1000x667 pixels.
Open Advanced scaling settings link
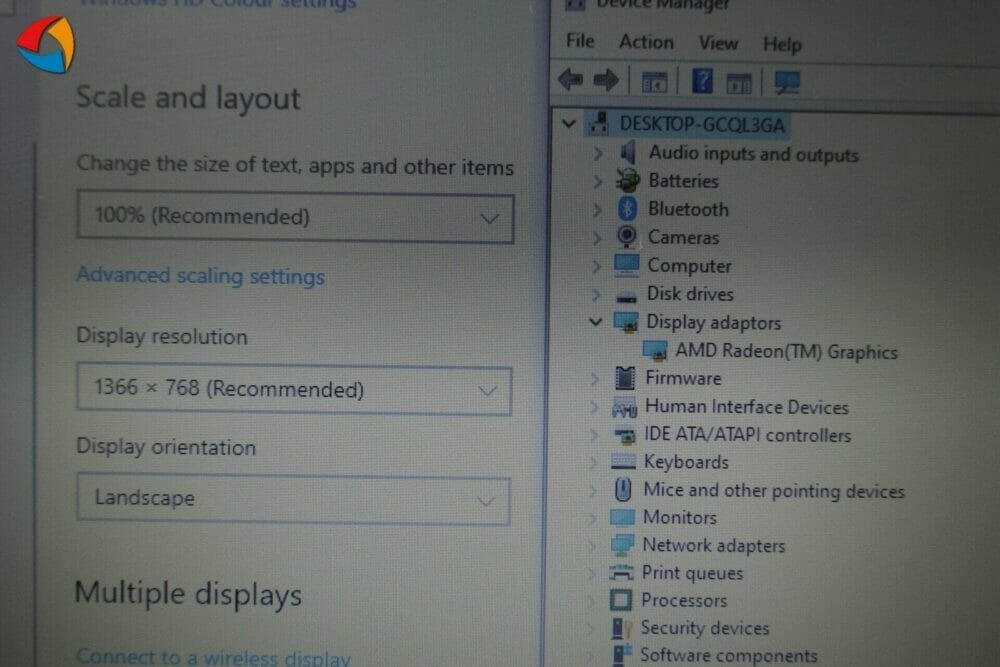point(200,275)
